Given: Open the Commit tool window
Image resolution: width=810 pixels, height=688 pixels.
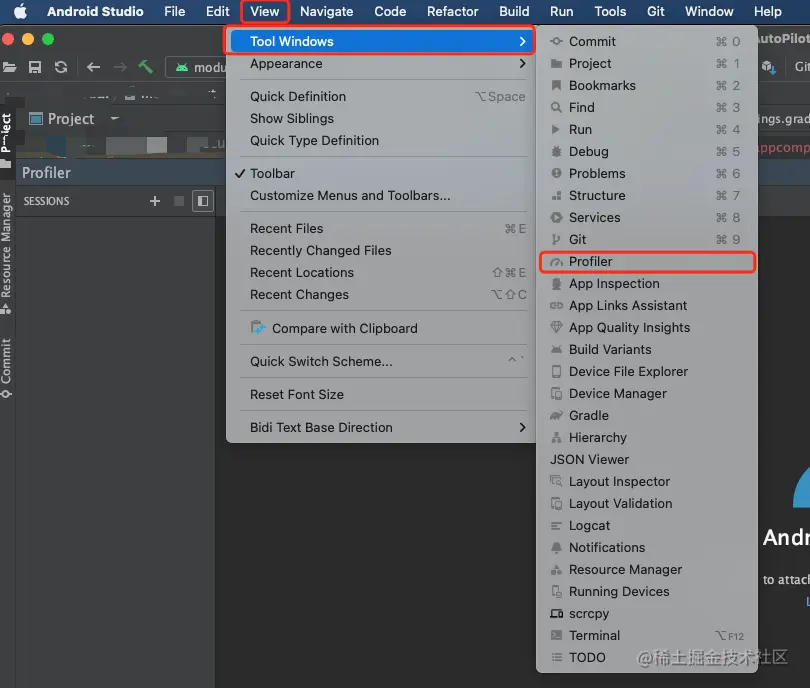Looking at the screenshot, I should point(647,41).
